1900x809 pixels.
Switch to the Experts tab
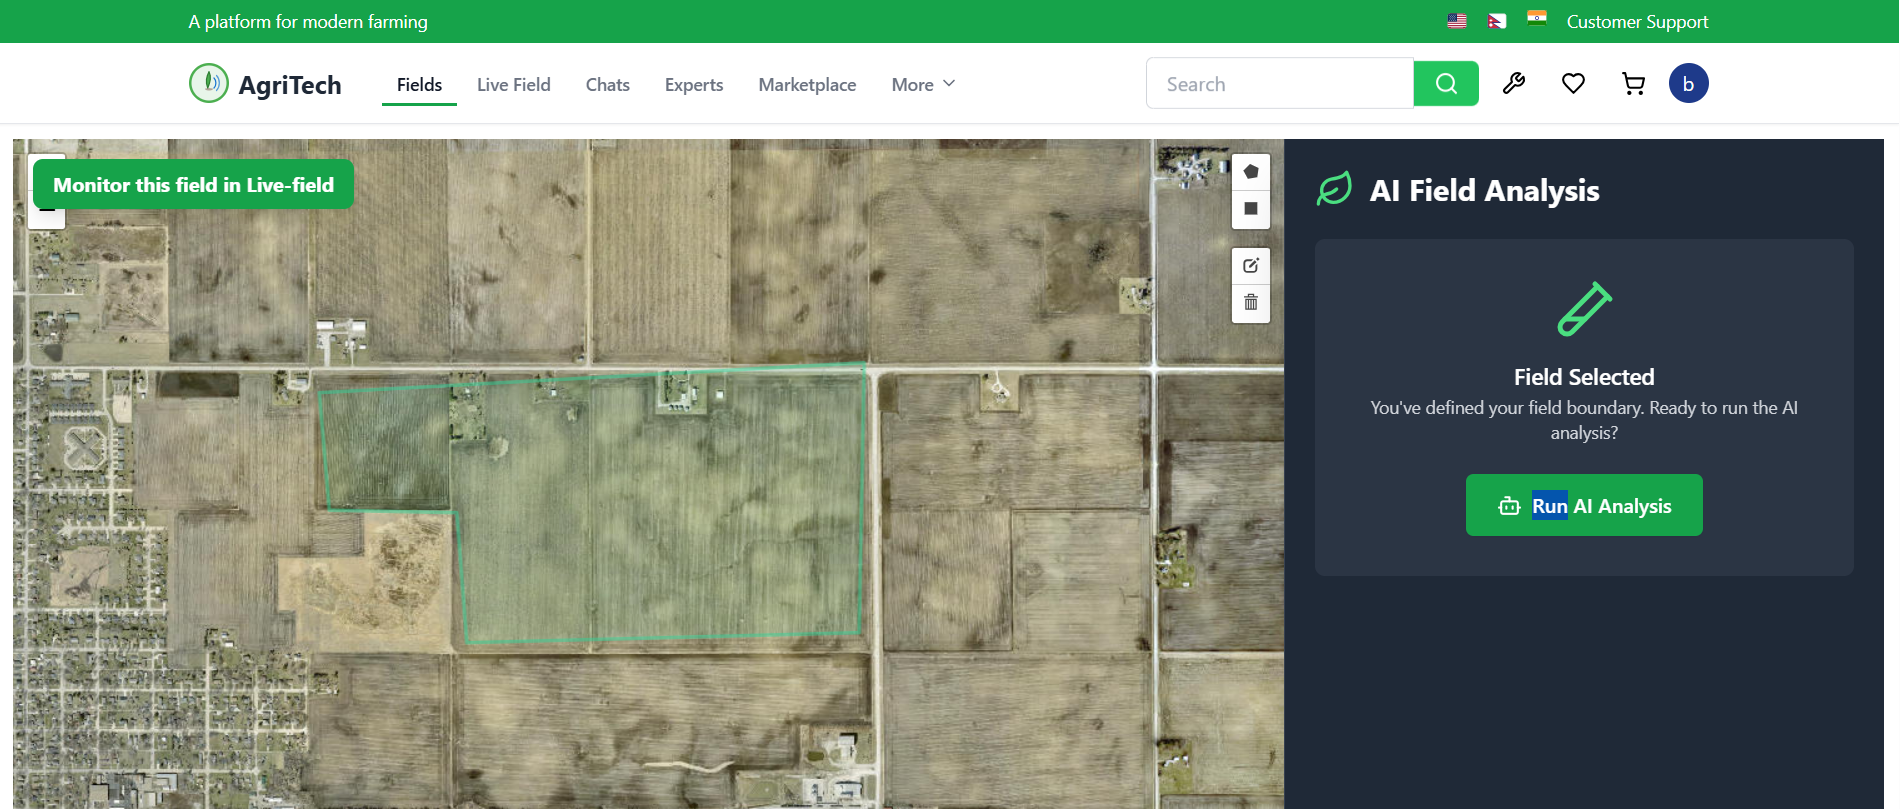[694, 85]
